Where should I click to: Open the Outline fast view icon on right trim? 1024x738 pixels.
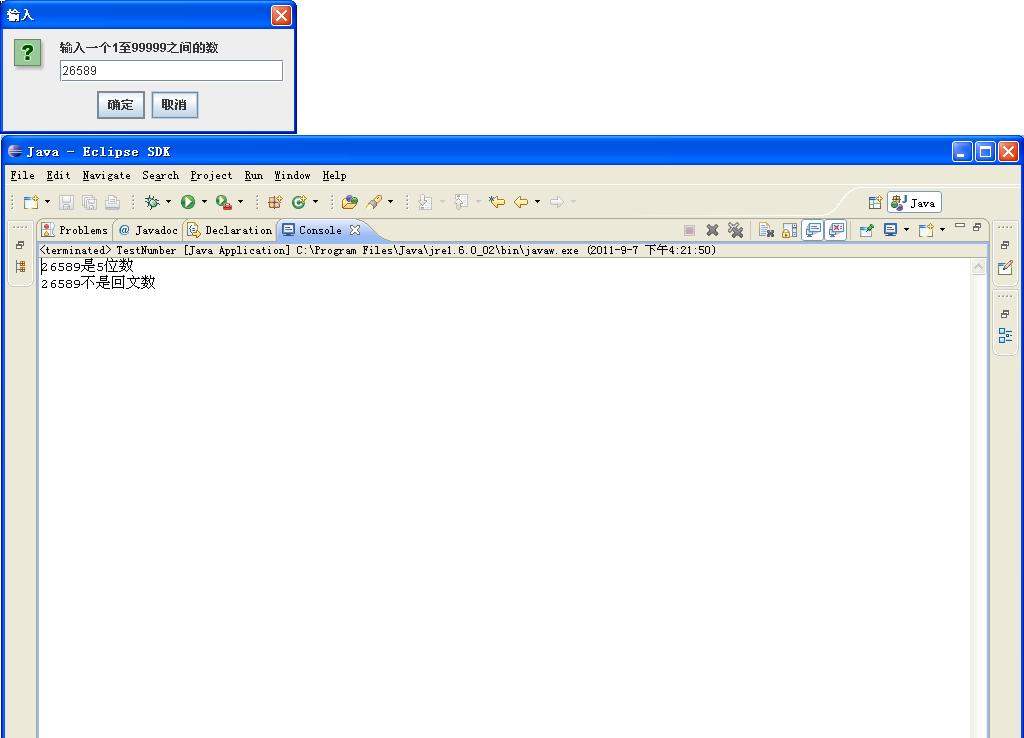(x=1005, y=336)
